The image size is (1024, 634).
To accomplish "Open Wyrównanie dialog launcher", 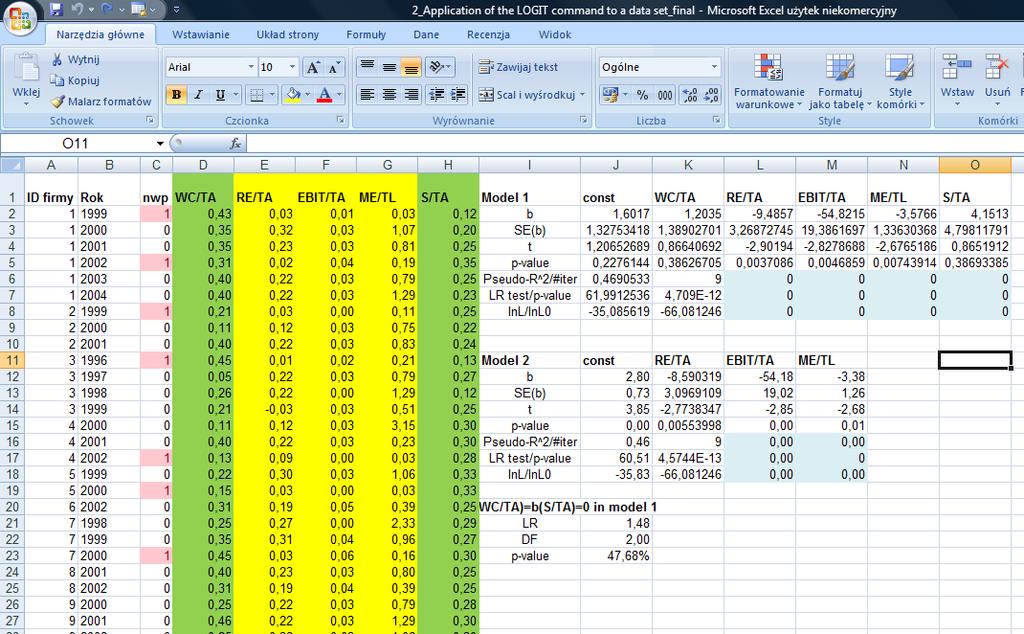I will 584,120.
